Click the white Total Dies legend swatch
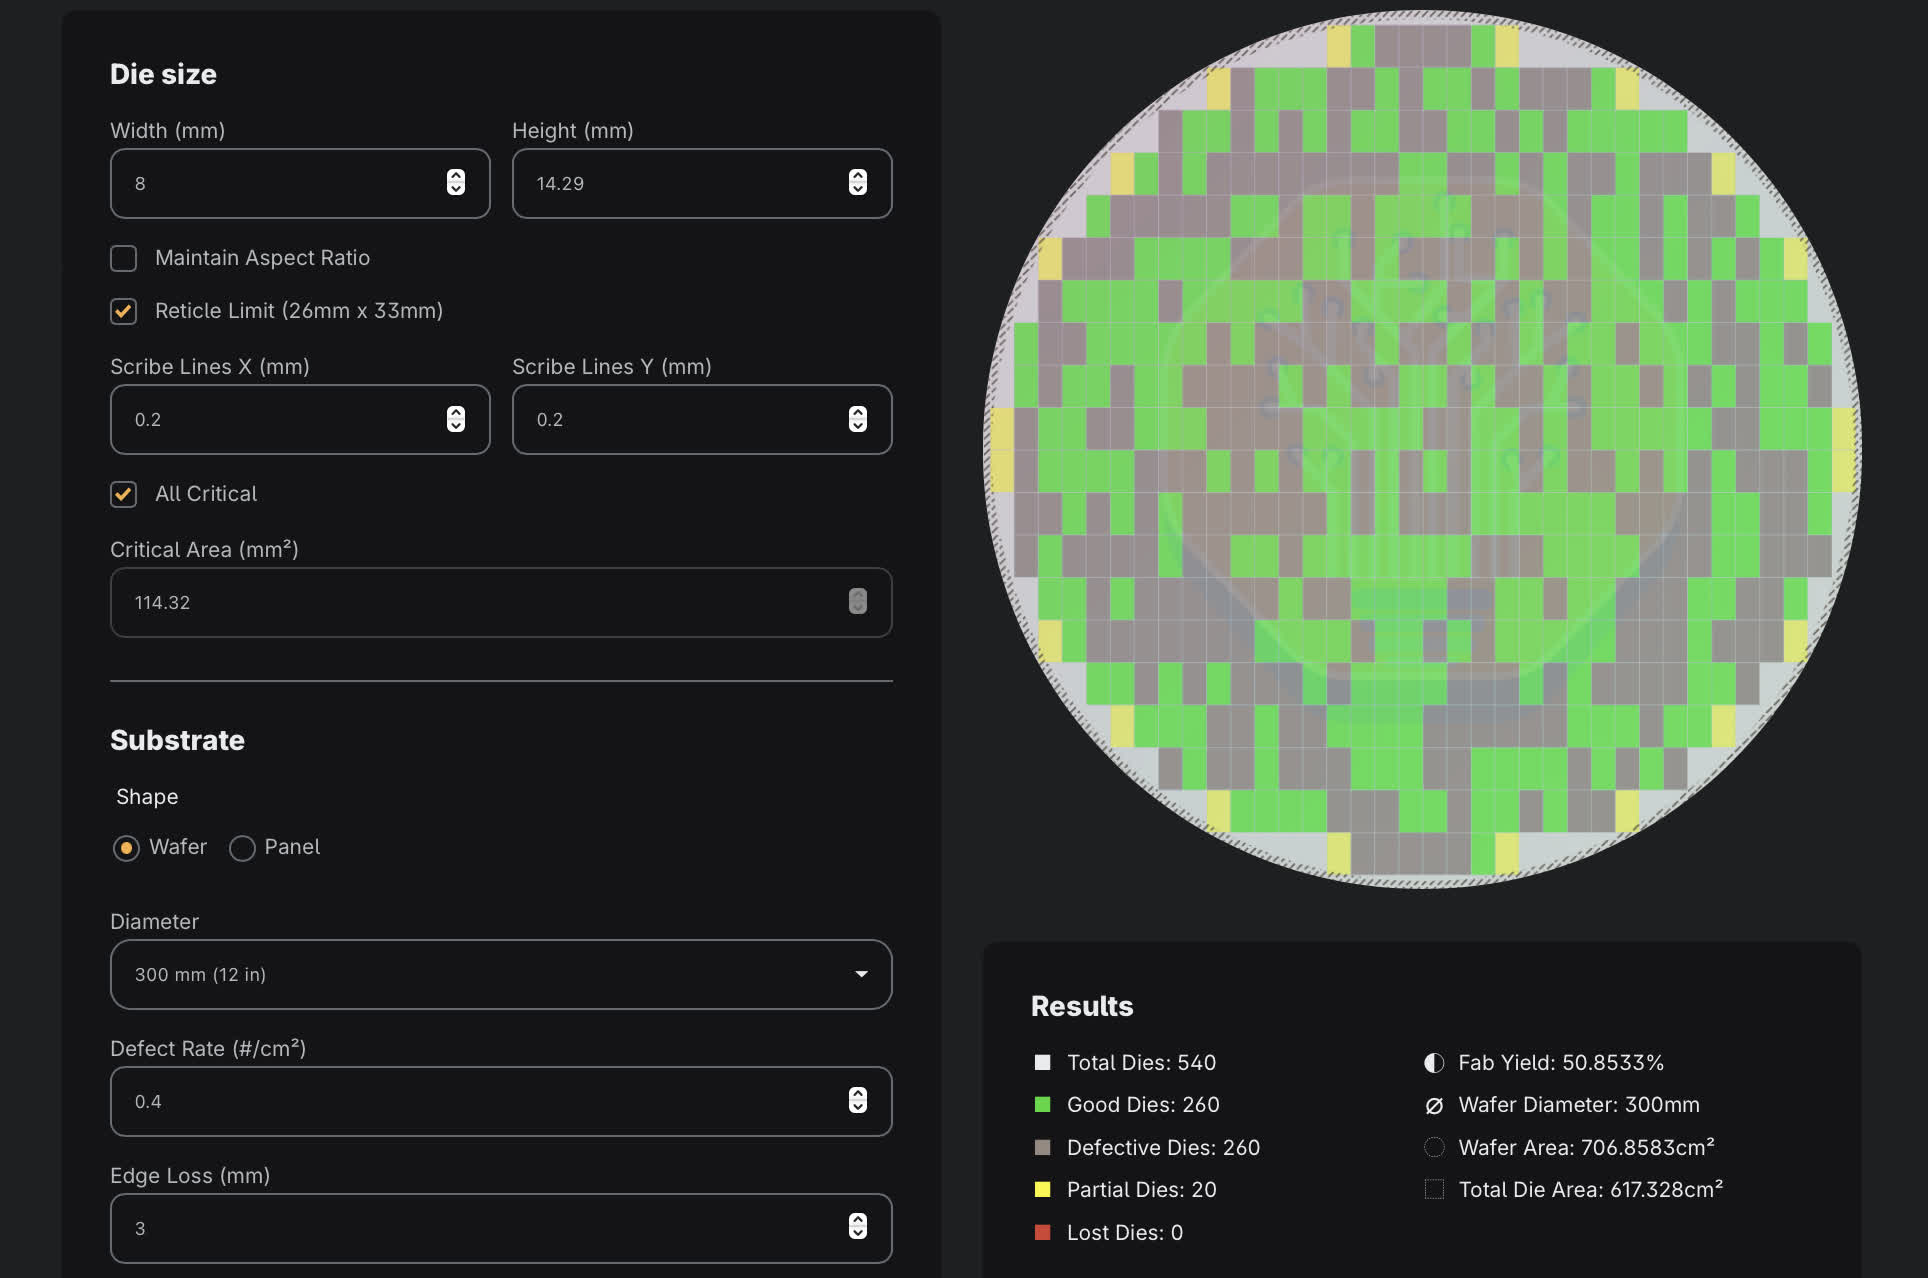Viewport: 1928px width, 1278px height. pos(1042,1063)
